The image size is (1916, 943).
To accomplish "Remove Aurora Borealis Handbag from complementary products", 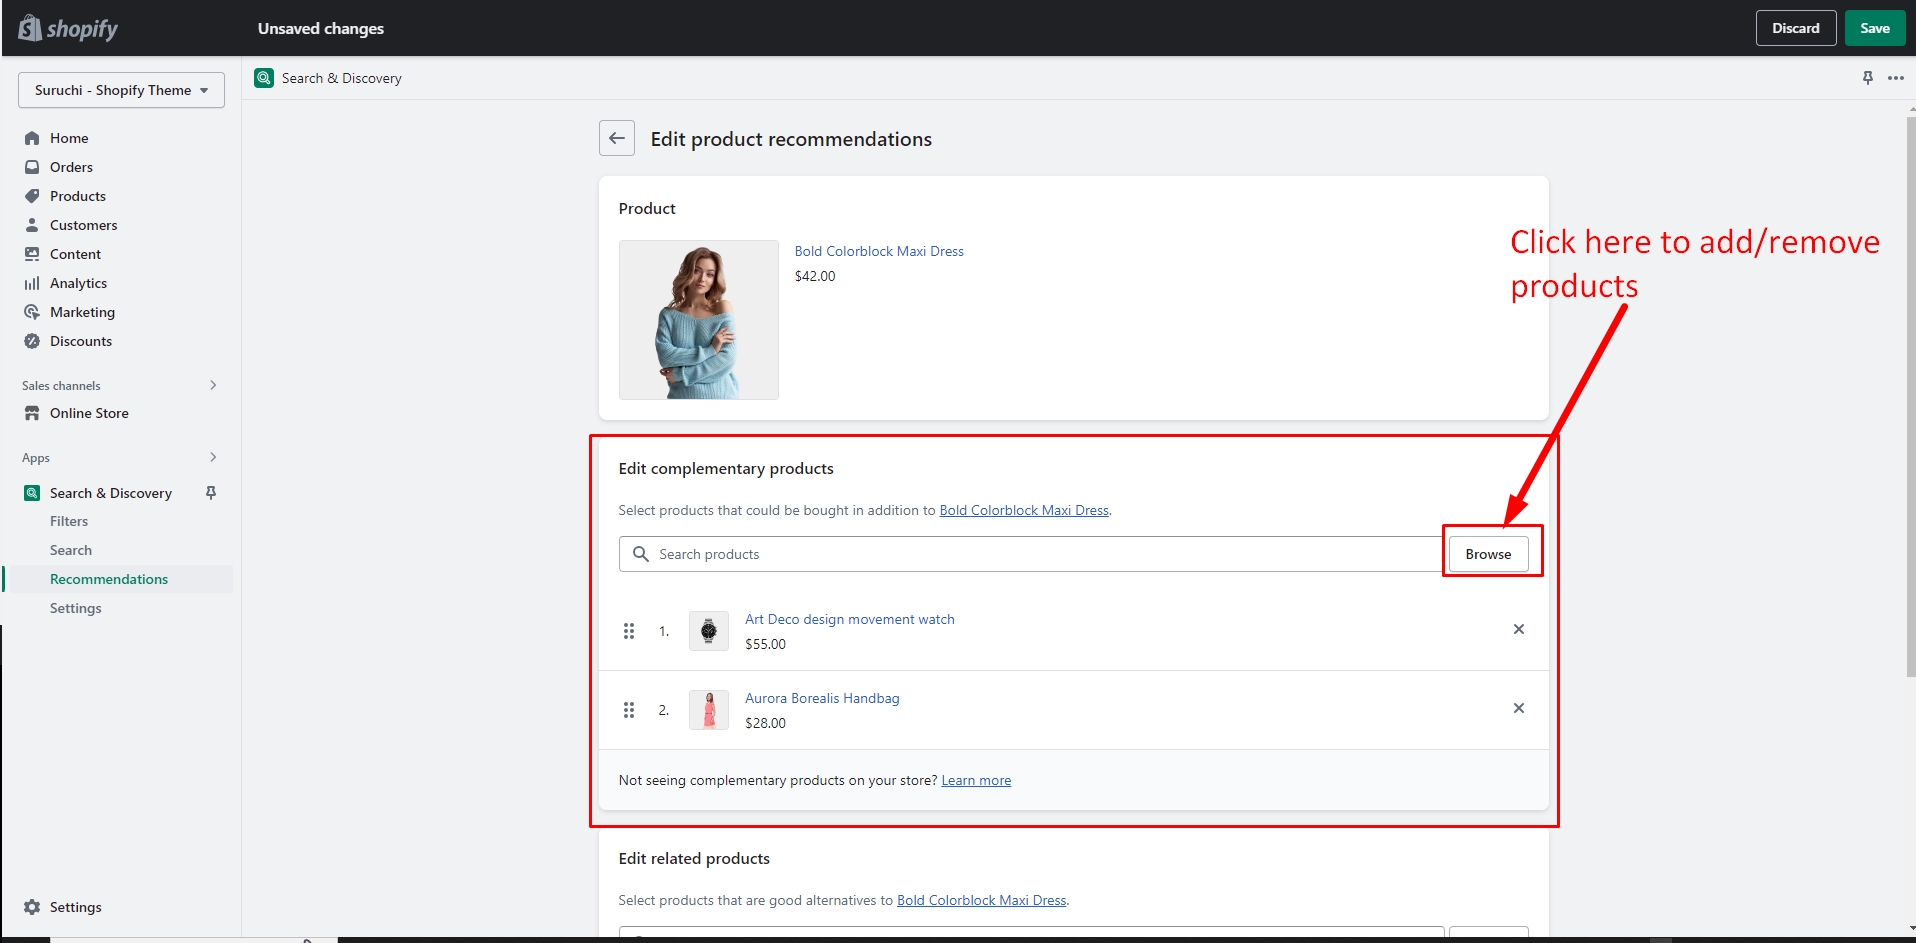I will [1518, 709].
